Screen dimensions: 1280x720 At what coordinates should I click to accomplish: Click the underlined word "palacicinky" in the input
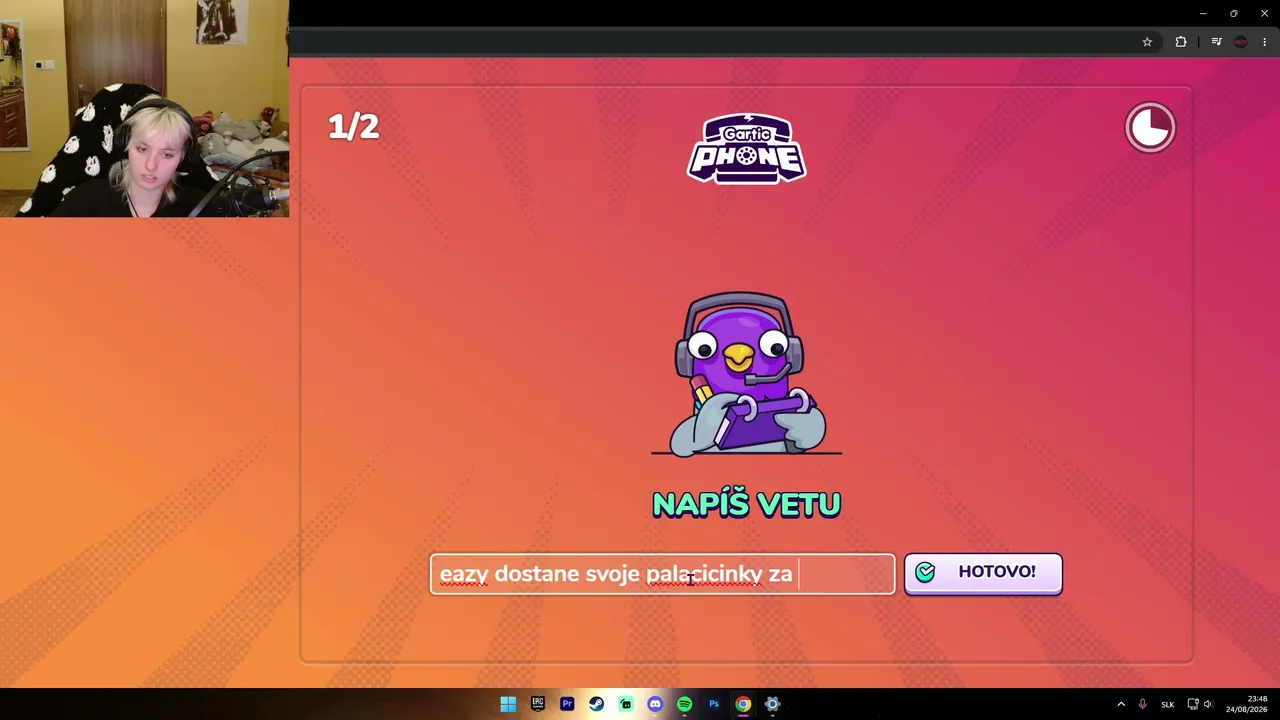705,574
